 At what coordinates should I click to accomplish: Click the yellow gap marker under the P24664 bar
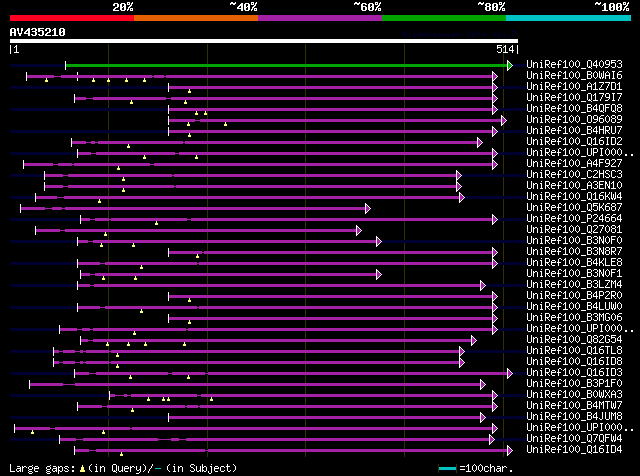point(156,223)
